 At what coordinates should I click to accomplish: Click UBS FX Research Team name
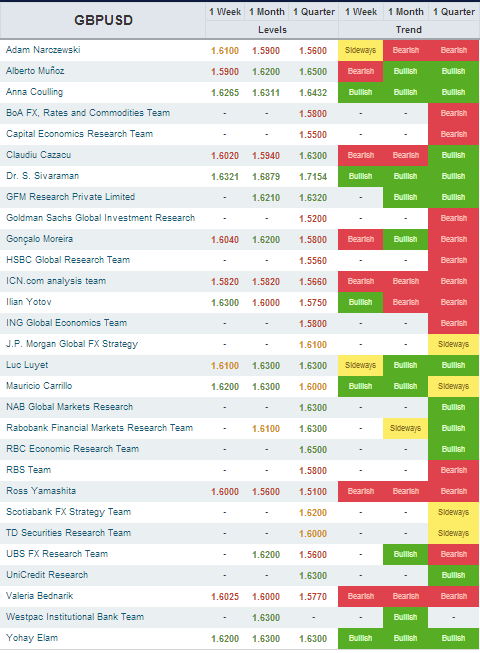57,554
